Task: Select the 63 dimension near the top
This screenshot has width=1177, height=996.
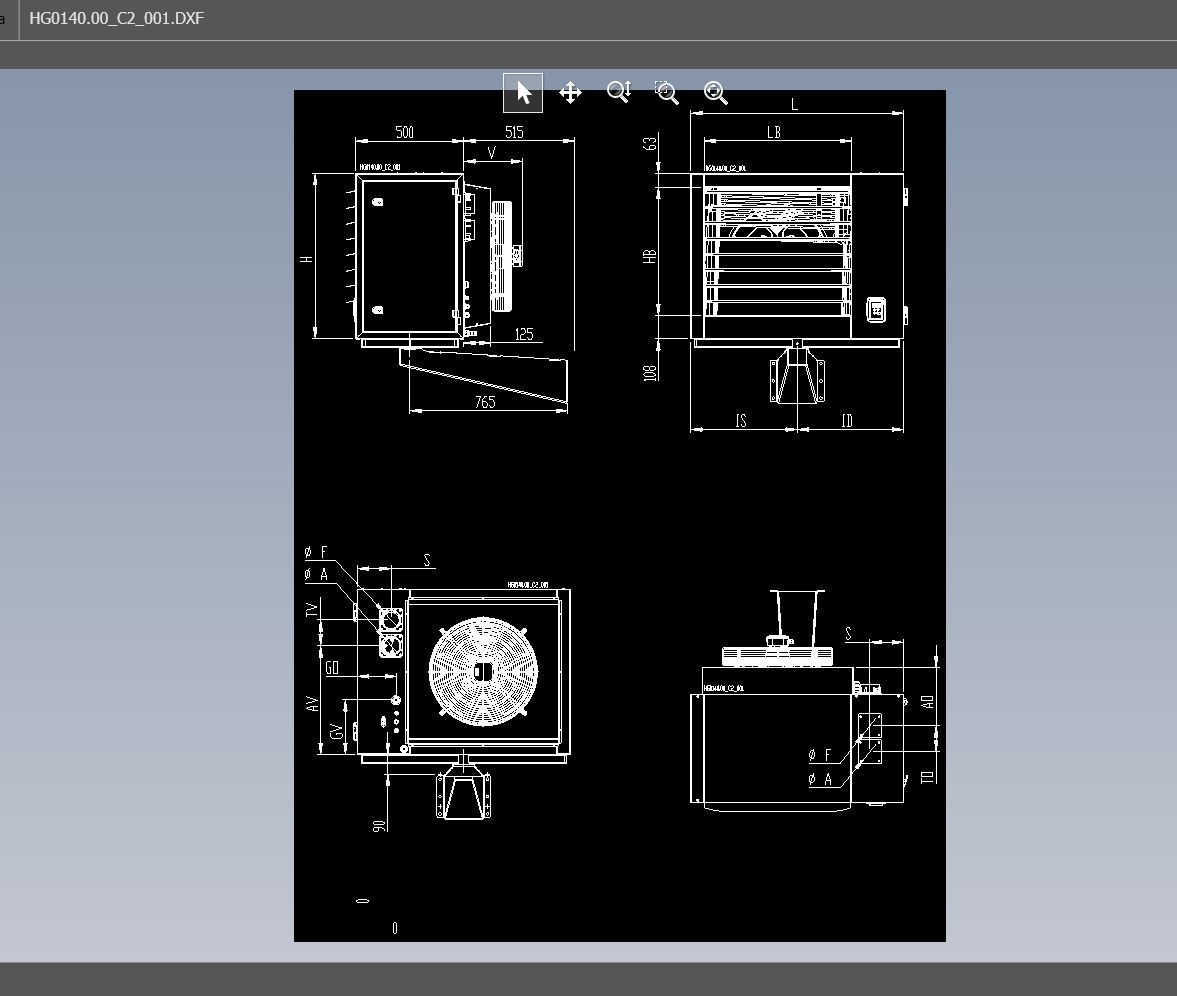Action: pos(651,144)
